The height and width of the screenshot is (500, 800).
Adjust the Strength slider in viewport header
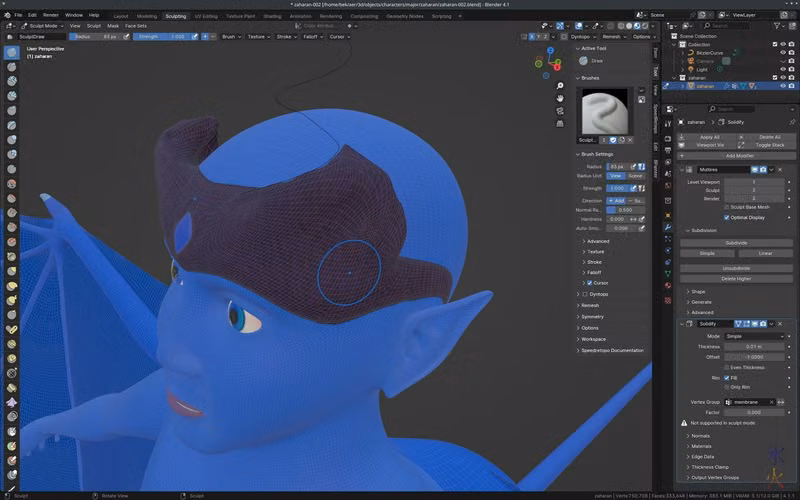tap(161, 37)
